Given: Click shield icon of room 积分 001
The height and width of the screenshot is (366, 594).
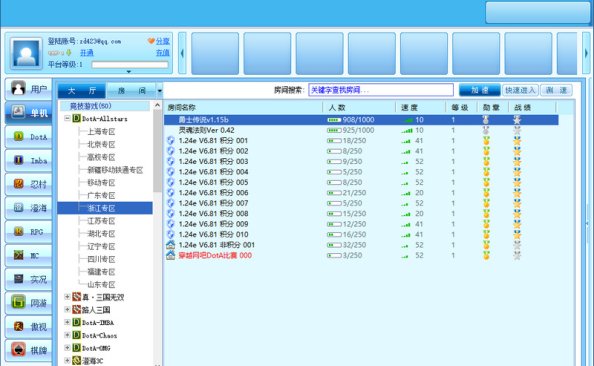Looking at the screenshot, I should point(171,141).
